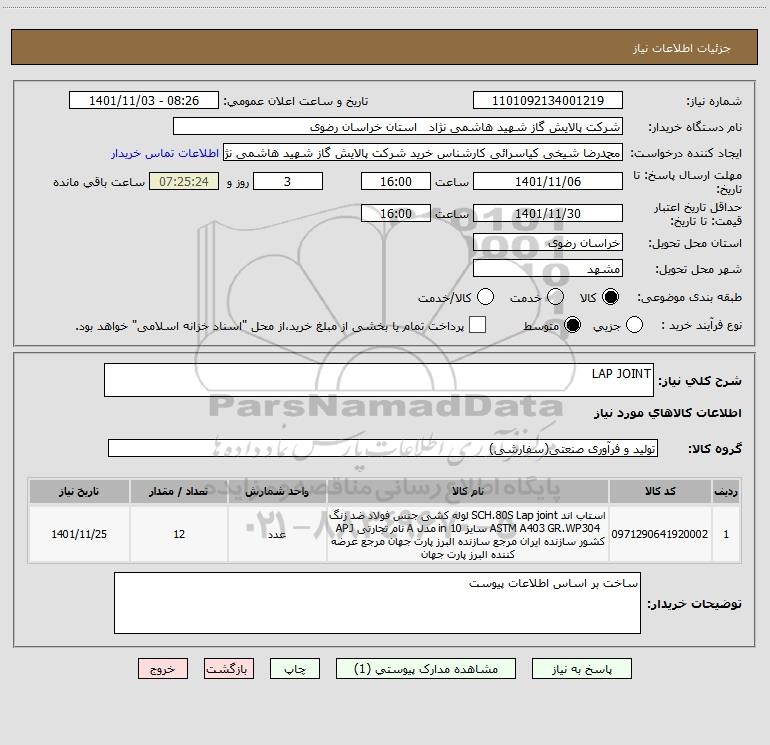Select the کالا radio button
The height and width of the screenshot is (745, 770).
click(610, 297)
